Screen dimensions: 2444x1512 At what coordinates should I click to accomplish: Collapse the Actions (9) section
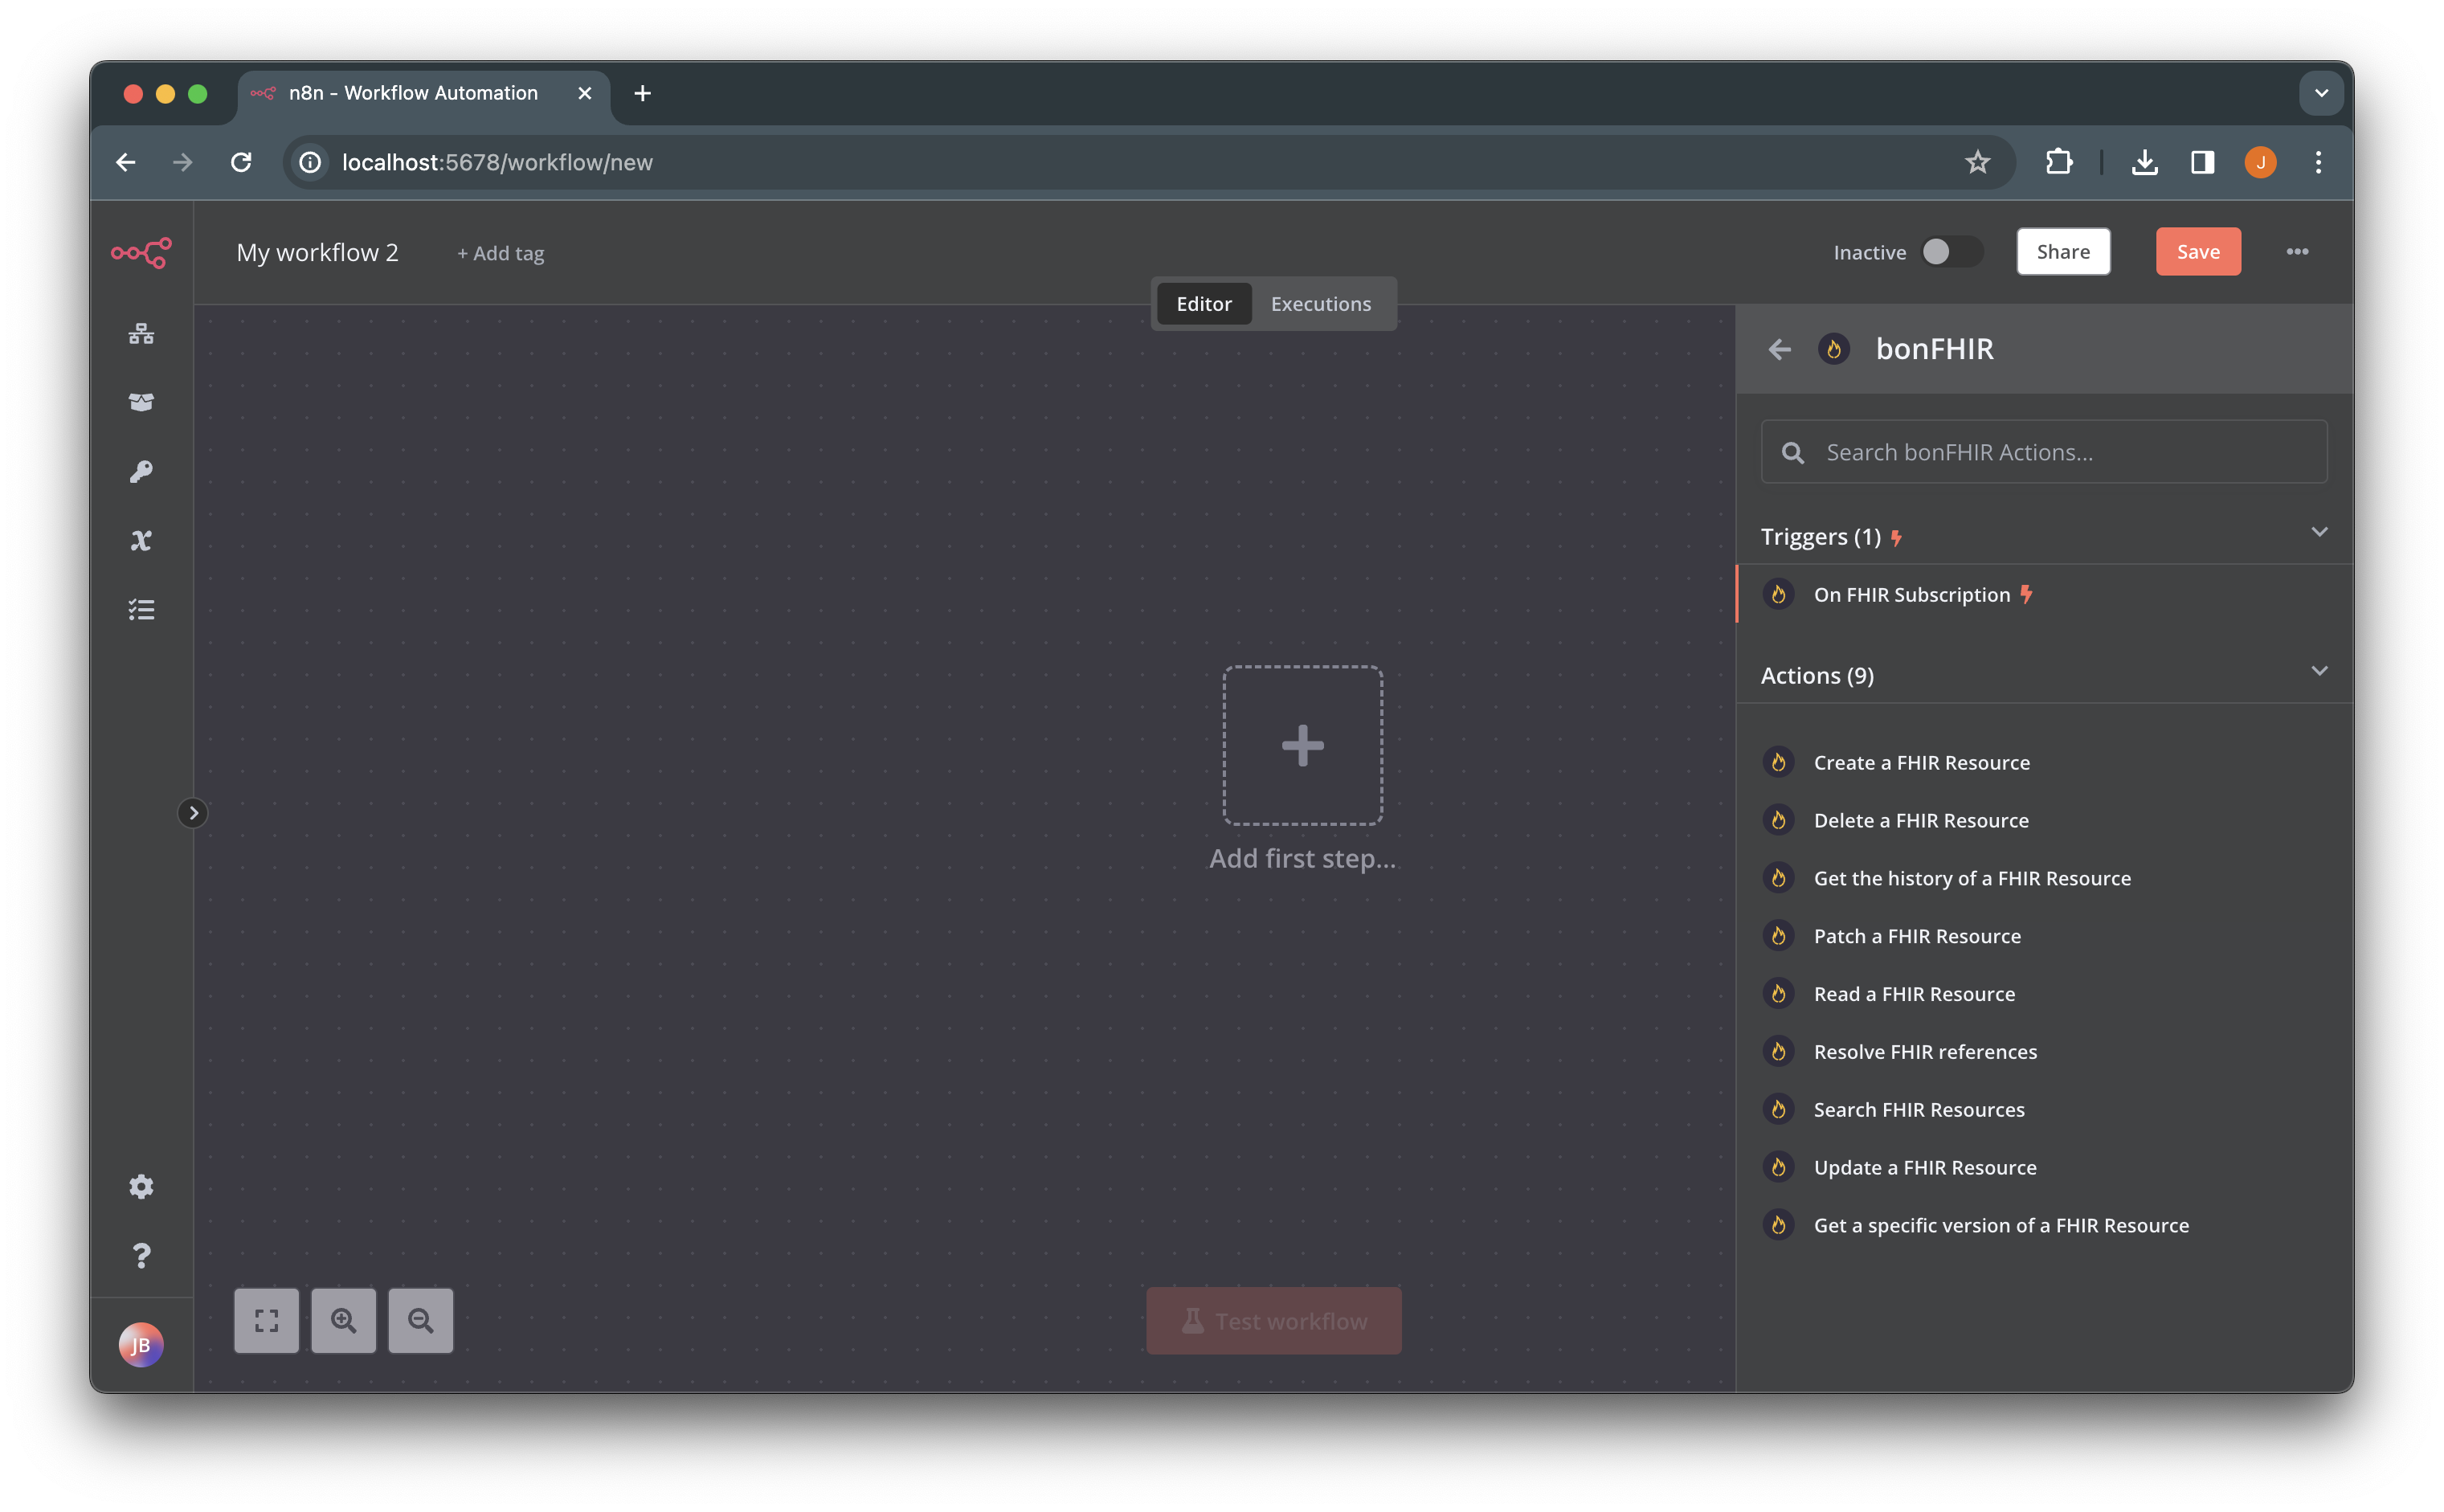click(2320, 671)
